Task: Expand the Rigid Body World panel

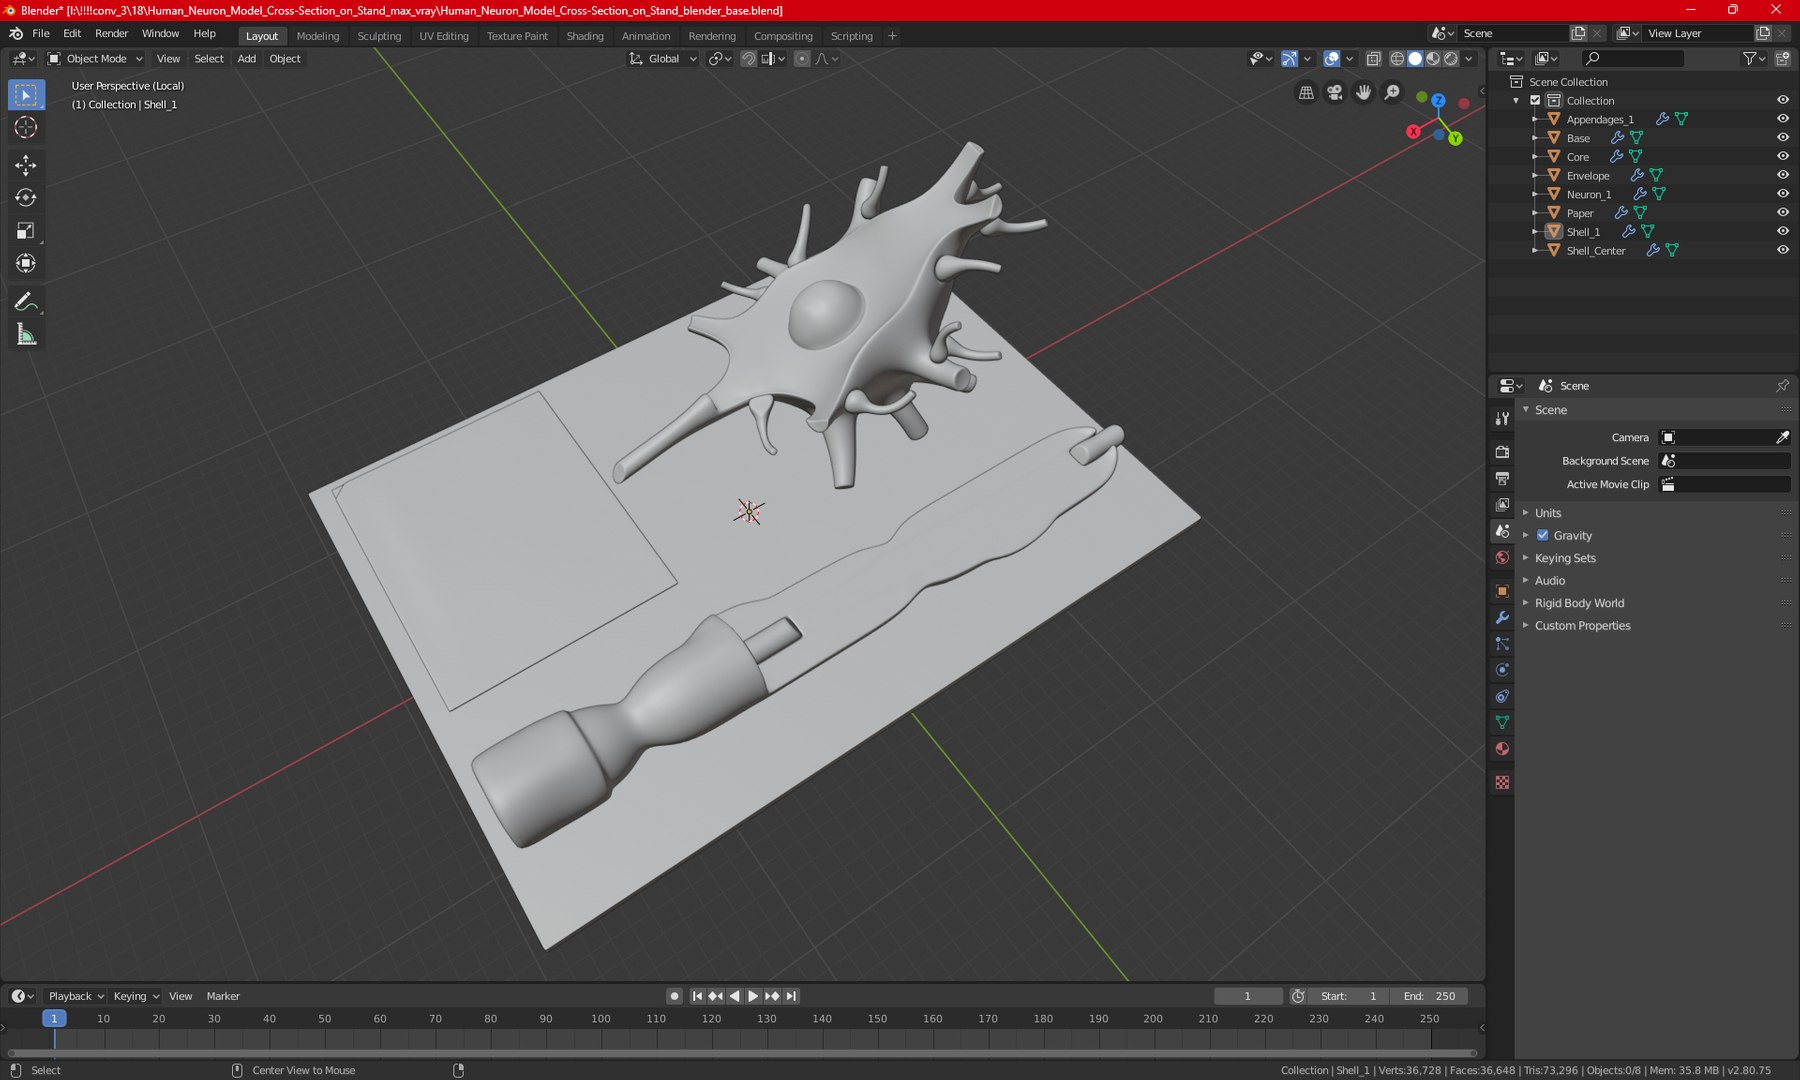Action: click(1579, 603)
